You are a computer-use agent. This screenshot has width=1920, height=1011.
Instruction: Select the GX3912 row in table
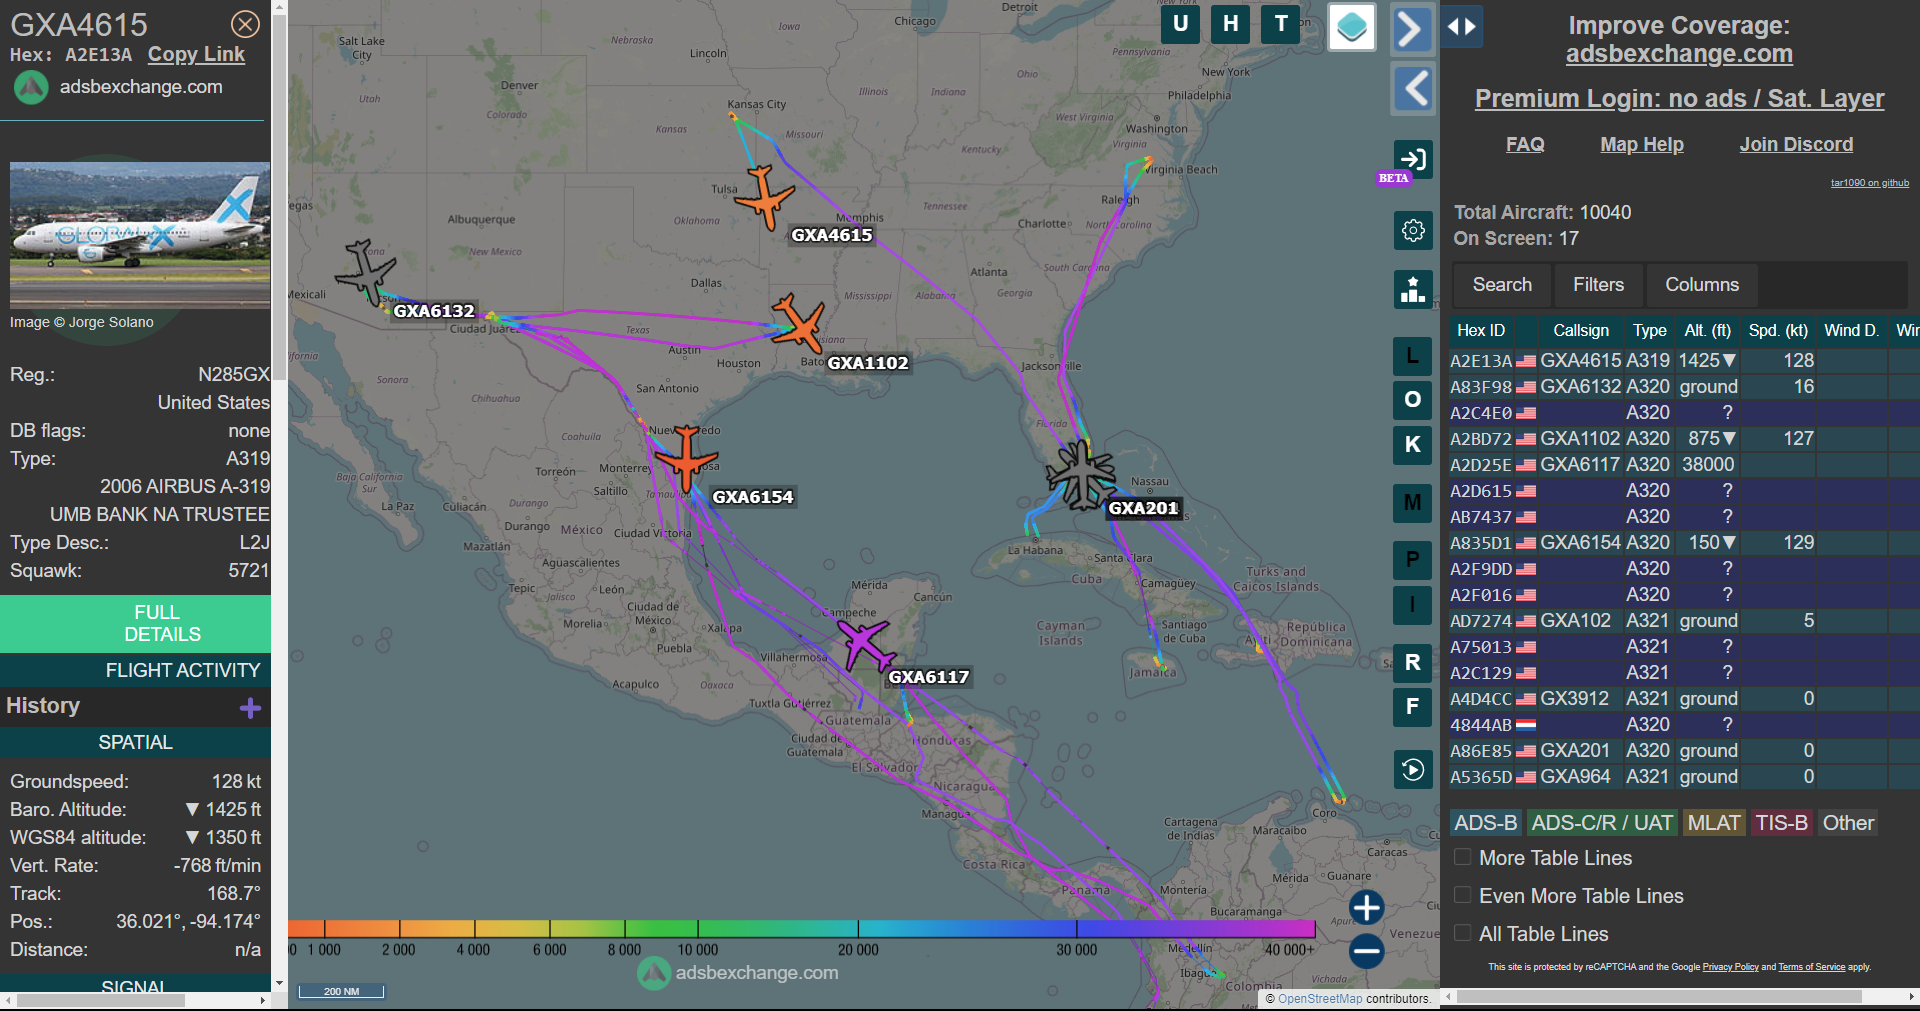[x=1684, y=699]
